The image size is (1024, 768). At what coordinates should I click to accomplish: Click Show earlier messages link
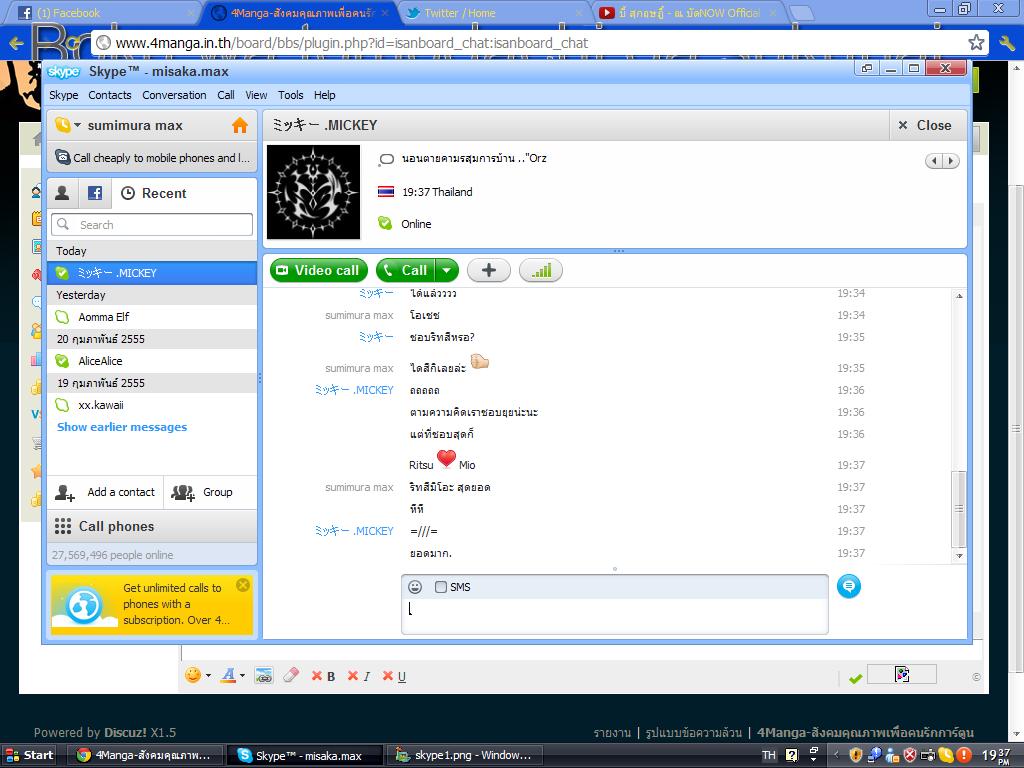[x=122, y=427]
